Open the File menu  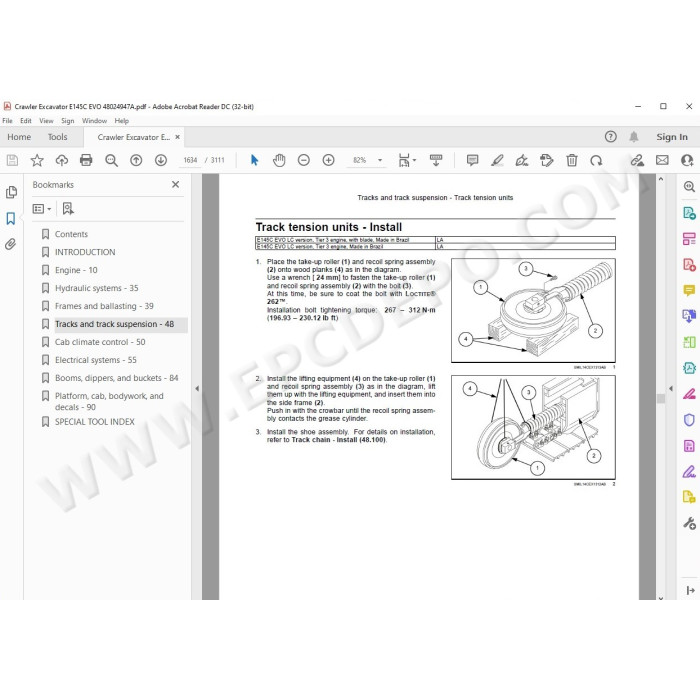pos(8,121)
